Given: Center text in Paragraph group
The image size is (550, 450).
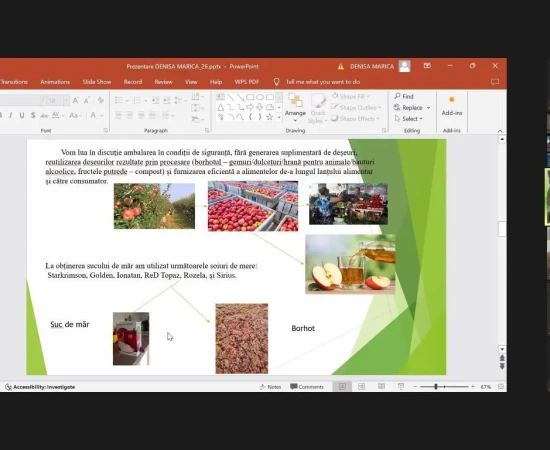Looking at the screenshot, I should (130, 115).
